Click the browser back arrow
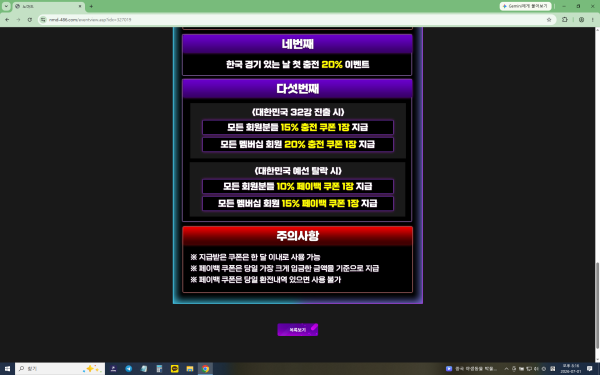The width and height of the screenshot is (600, 375). tap(7, 20)
